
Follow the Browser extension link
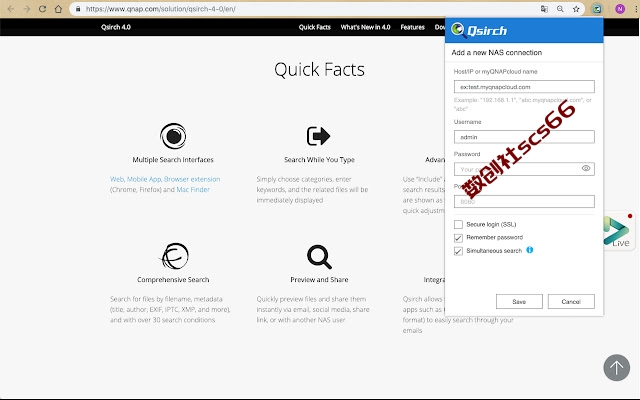coord(192,179)
